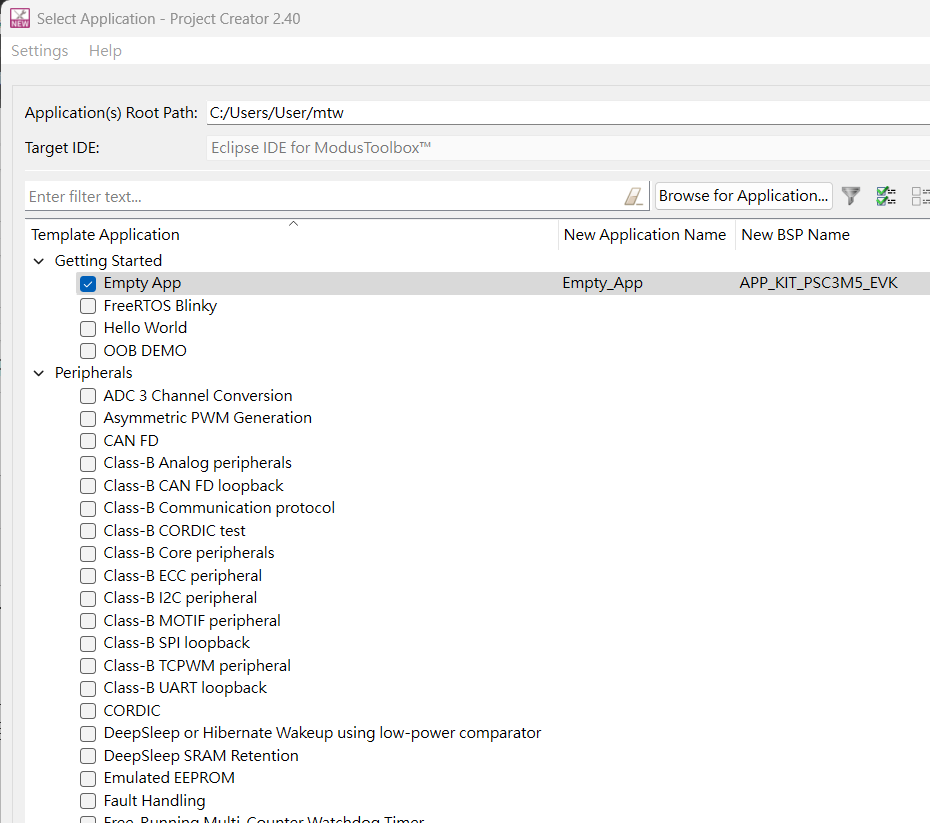The width and height of the screenshot is (930, 823).
Task: Enable ADC 3 Channel Conversion checkbox
Action: 88,396
